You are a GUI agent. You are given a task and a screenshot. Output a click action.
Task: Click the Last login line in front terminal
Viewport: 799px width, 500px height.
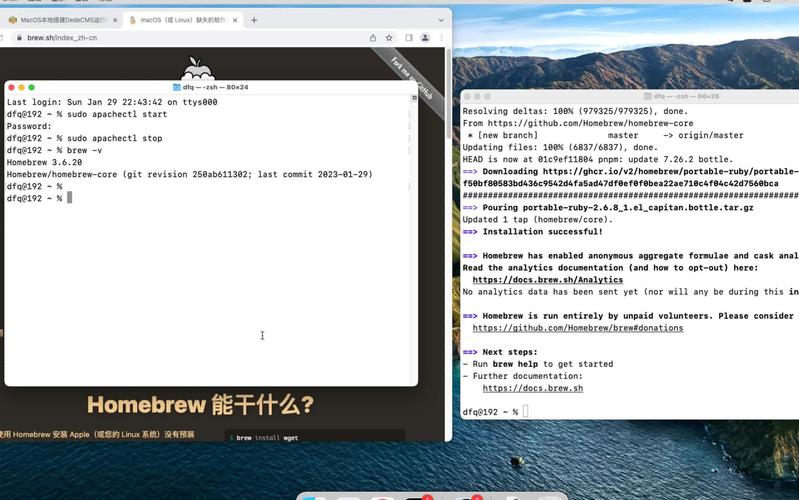pyautogui.click(x=112, y=102)
